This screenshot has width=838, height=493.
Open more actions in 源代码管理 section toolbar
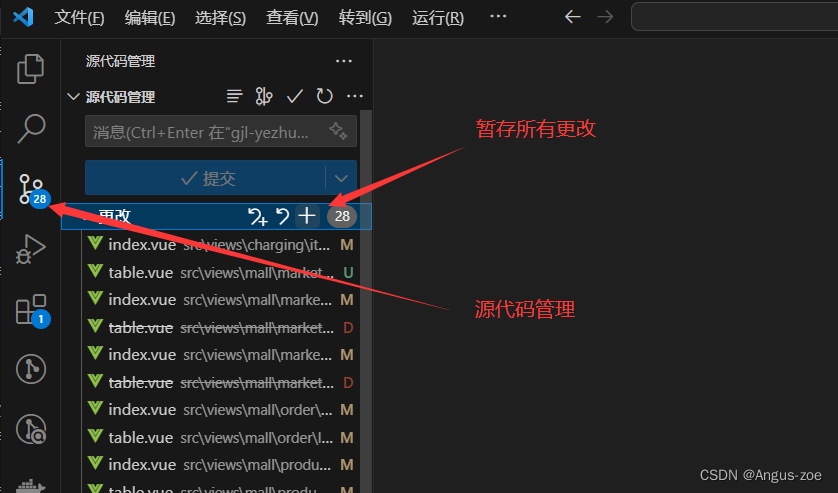point(355,96)
